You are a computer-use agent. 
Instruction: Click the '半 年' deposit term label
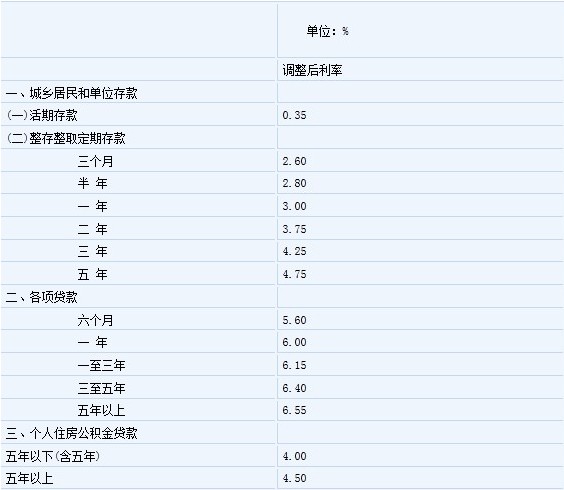(x=92, y=183)
